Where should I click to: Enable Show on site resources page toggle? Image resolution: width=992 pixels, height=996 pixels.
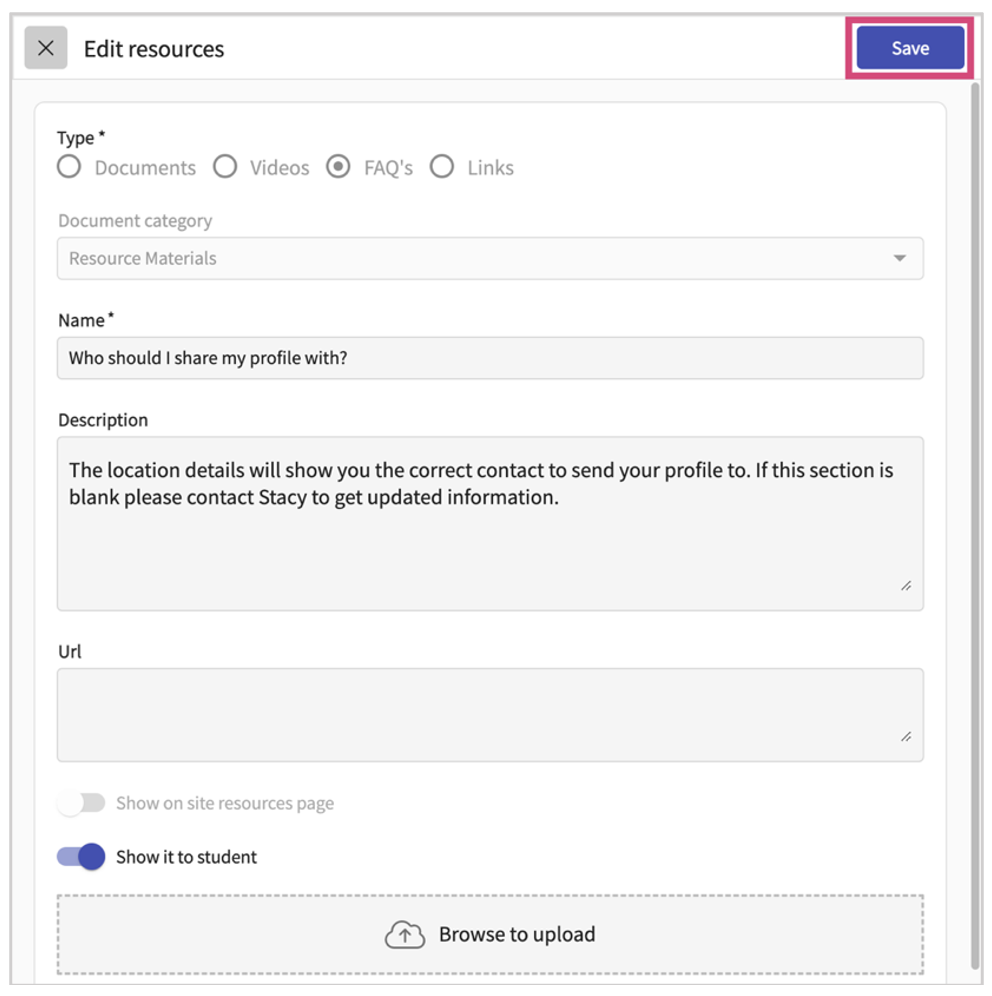click(x=81, y=803)
